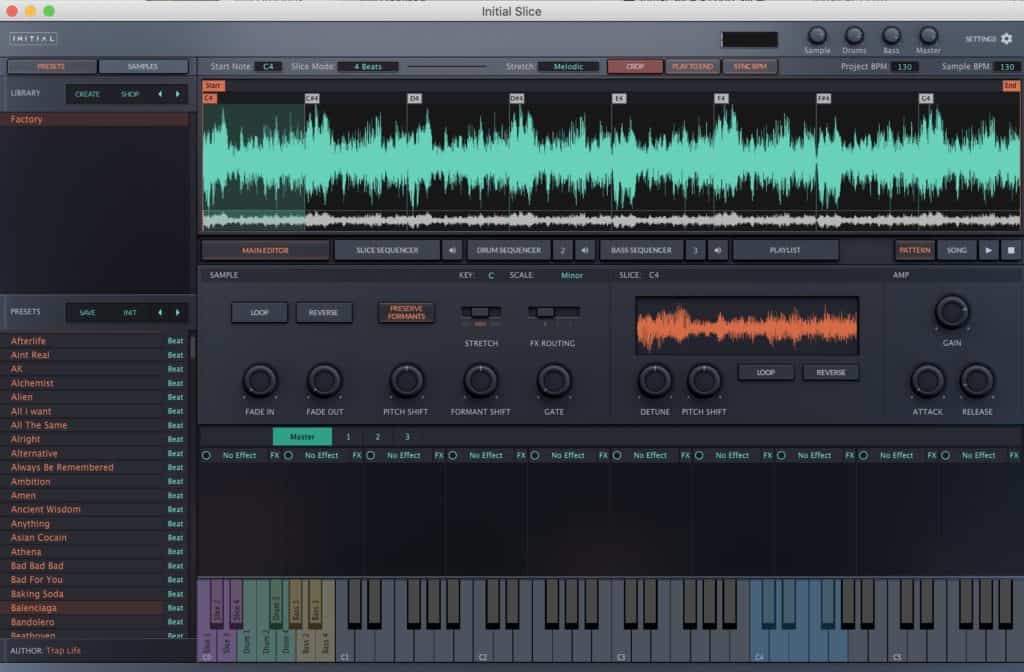Click the Init preset button
1024x672 pixels.
click(130, 313)
